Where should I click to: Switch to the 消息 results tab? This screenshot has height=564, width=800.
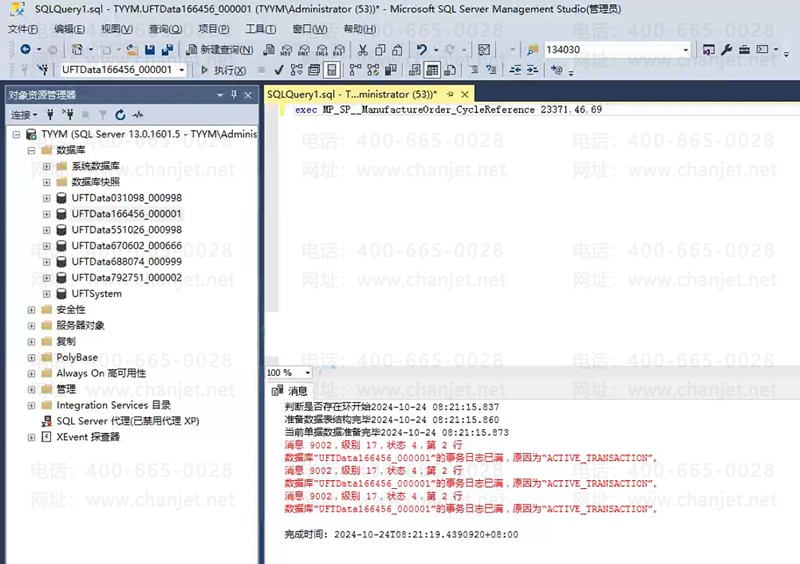[x=289, y=391]
